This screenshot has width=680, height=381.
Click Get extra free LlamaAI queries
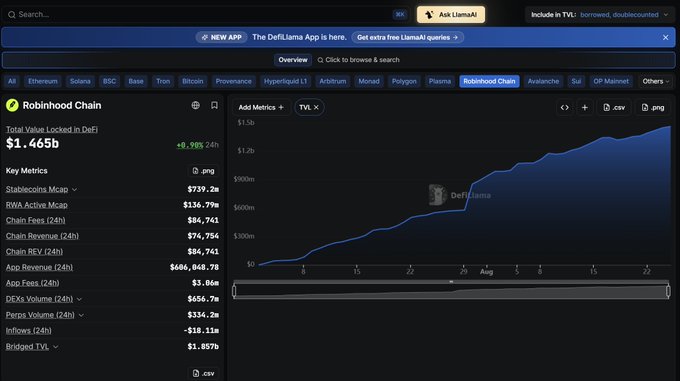pos(408,38)
